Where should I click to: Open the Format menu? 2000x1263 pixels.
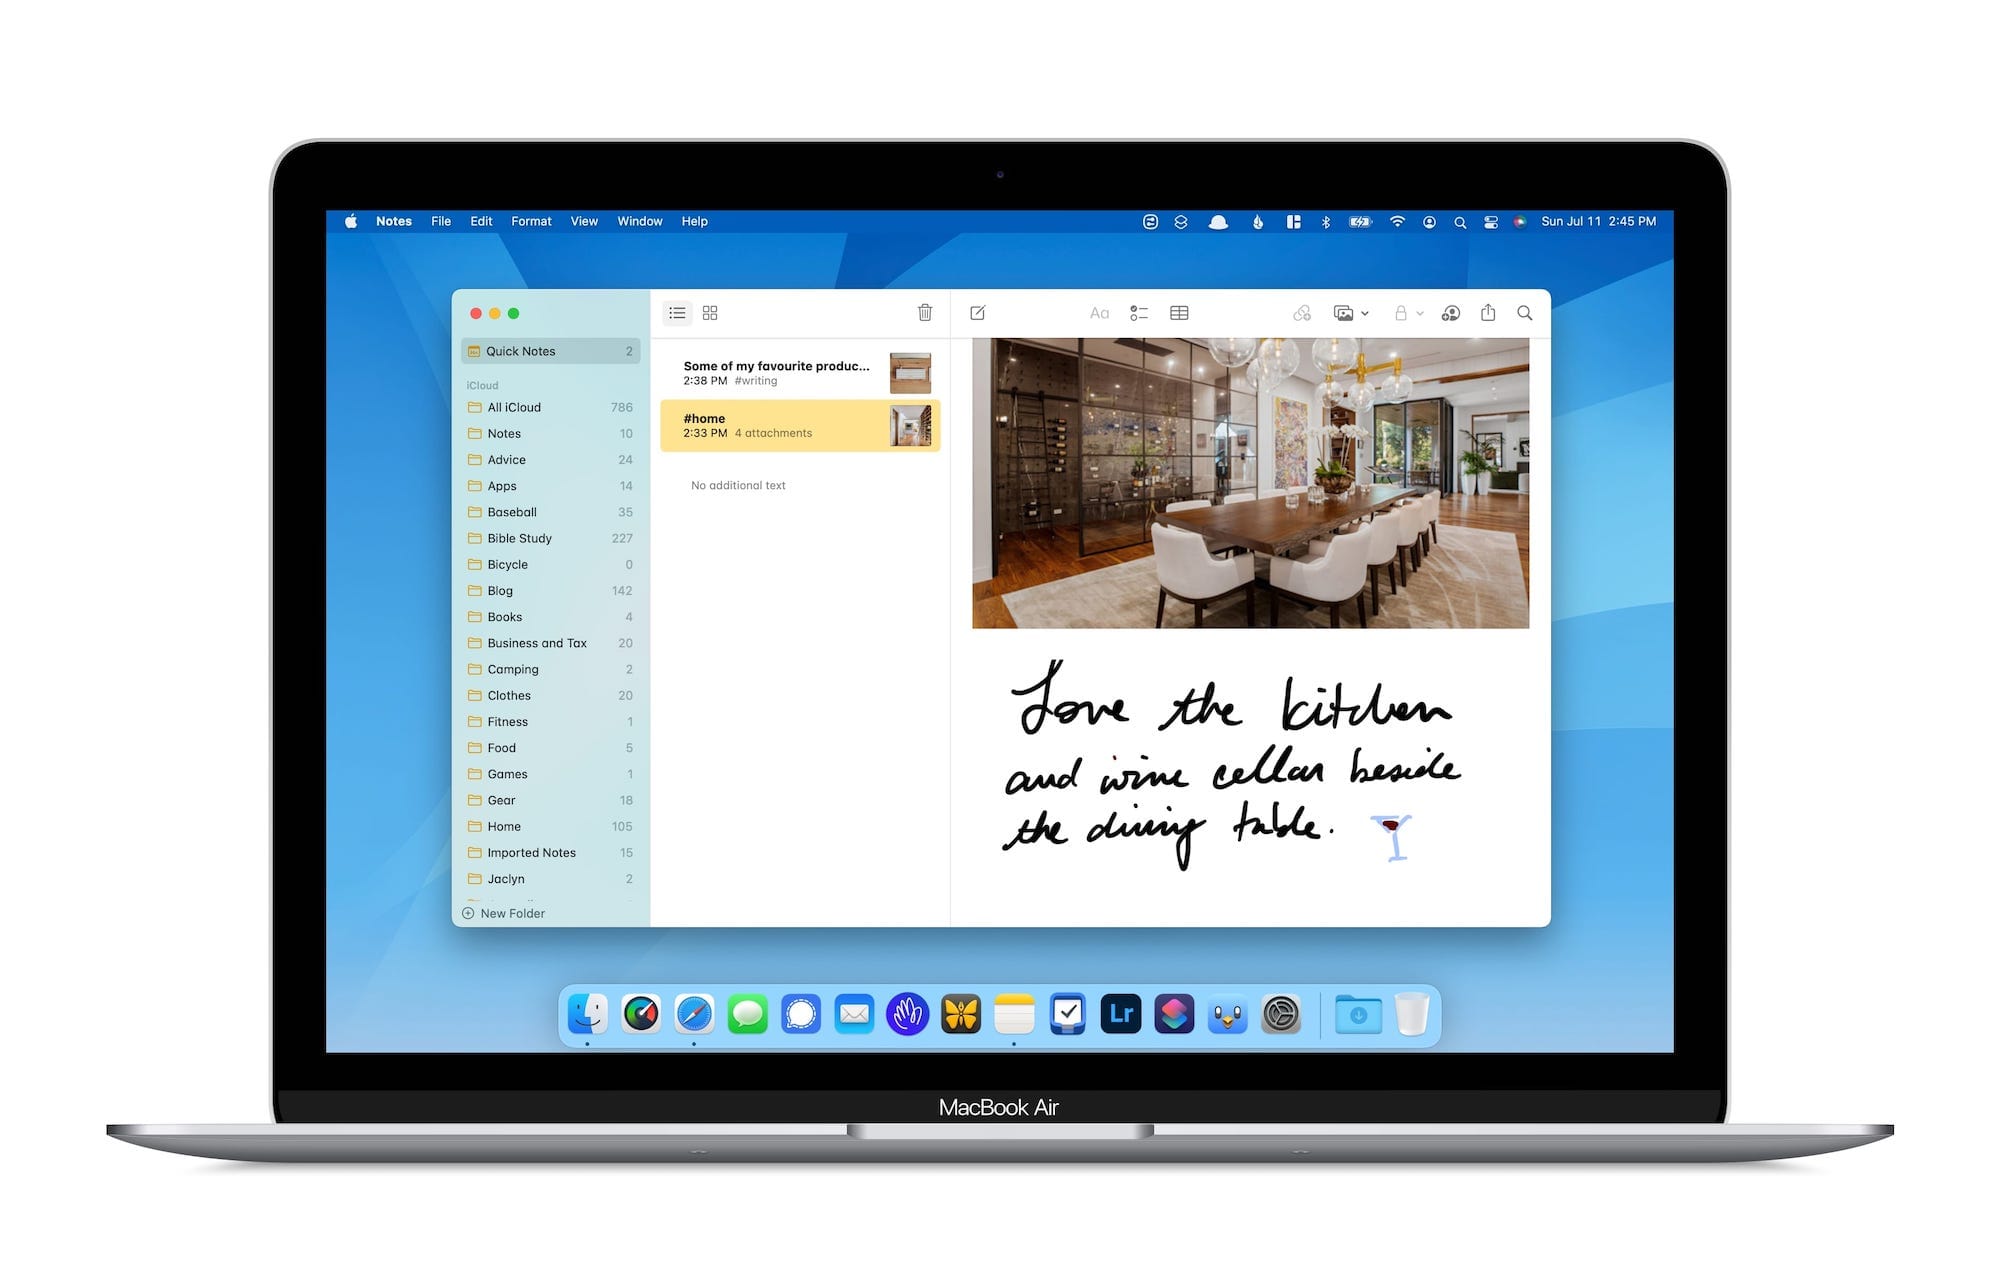(x=531, y=221)
